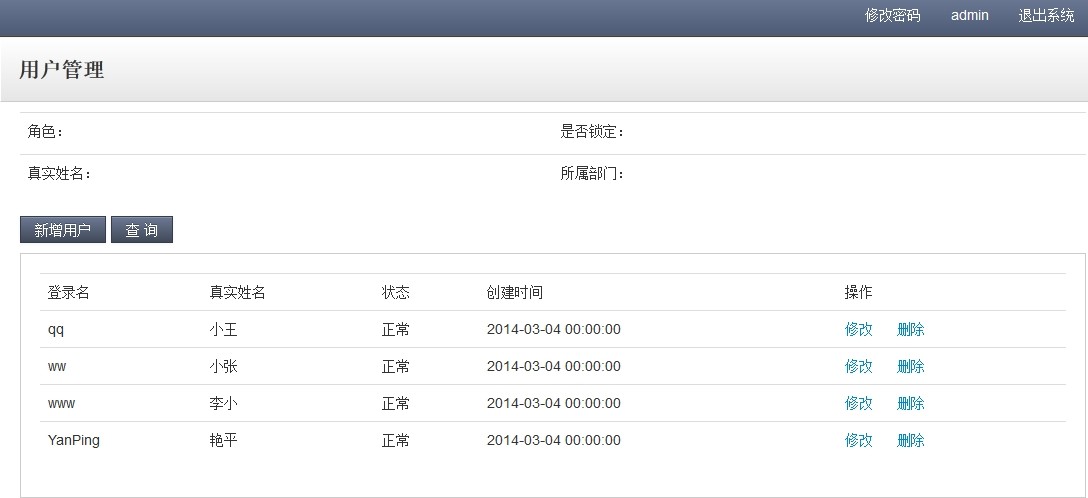Screen dimensions: 1088x498
Task: Click the 是否锁定 filter label
Action: [x=592, y=132]
